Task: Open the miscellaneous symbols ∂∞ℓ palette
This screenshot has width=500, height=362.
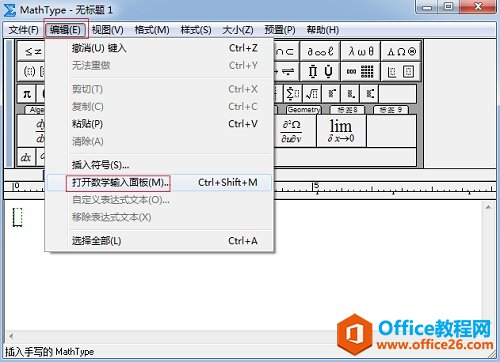Action: tap(320, 51)
